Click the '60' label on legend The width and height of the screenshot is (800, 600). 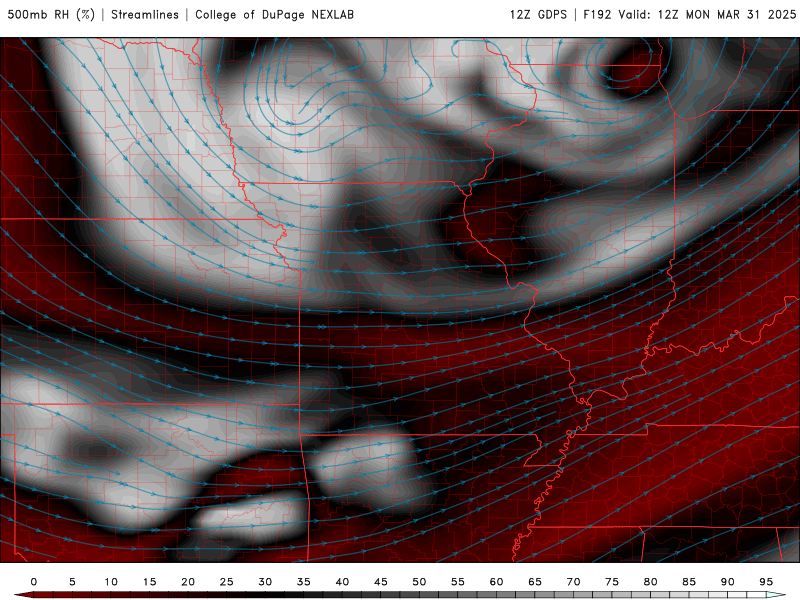pos(496,582)
